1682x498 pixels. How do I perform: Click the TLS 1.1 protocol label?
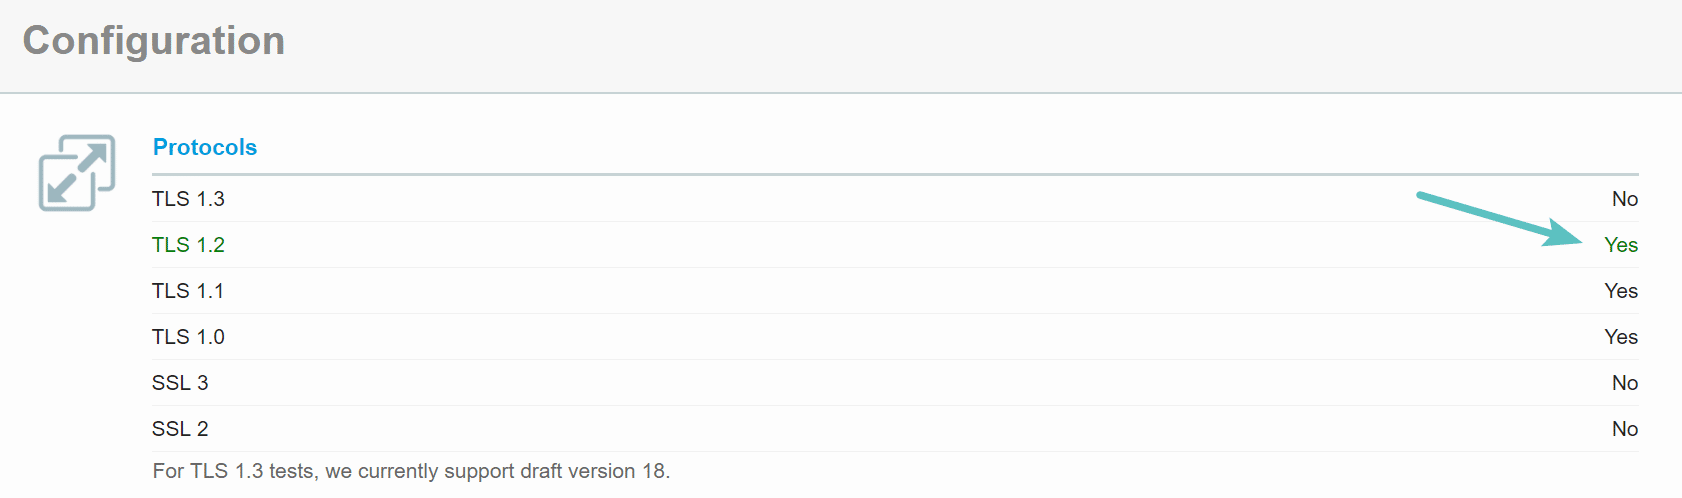click(x=188, y=291)
